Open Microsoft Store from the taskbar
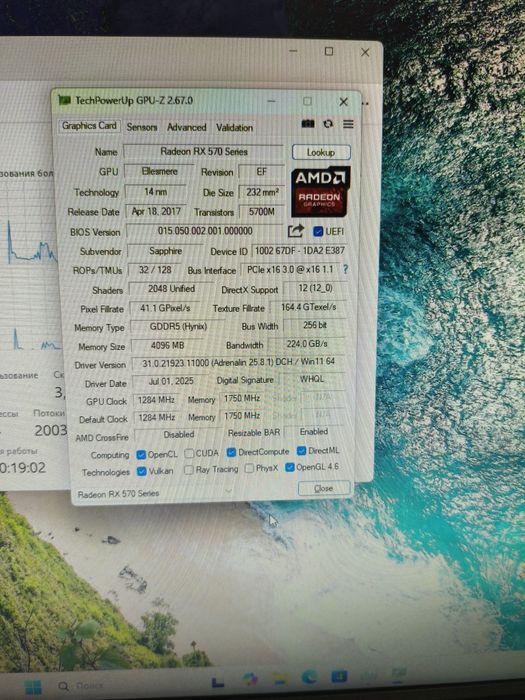The width and height of the screenshot is (525, 700). pos(339,677)
